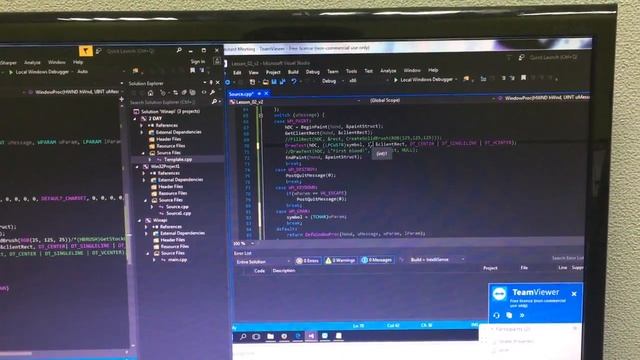This screenshot has height=360, width=640.
Task: Open the Solution Explorer Home icon
Action: coord(151,93)
